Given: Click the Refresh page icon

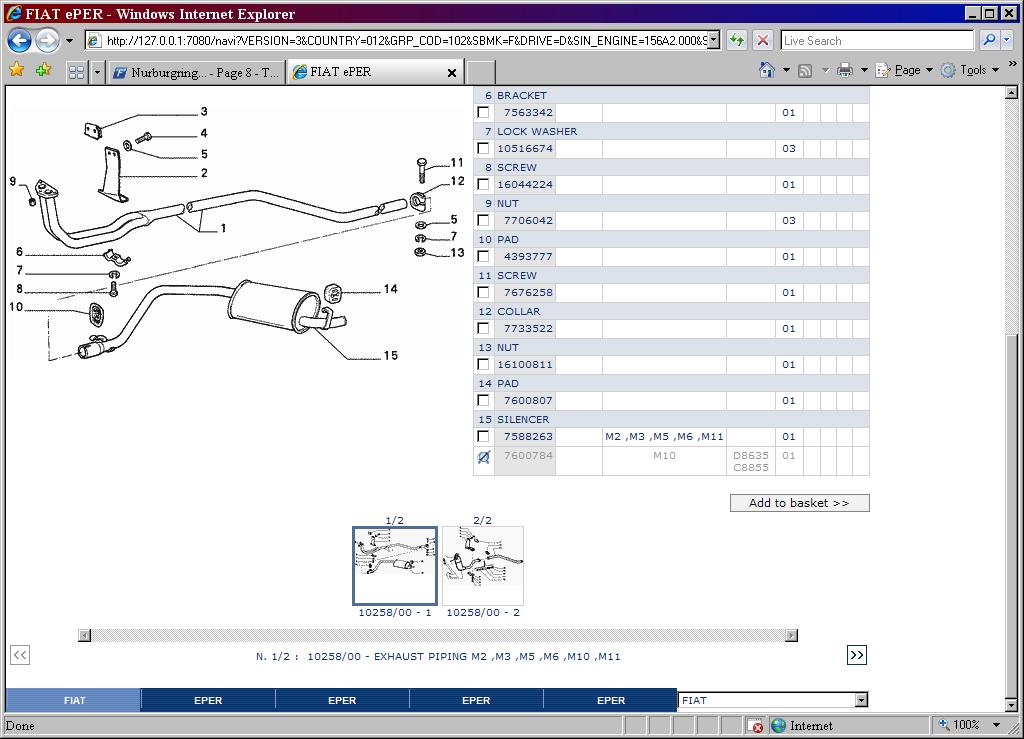Looking at the screenshot, I should pyautogui.click(x=737, y=40).
